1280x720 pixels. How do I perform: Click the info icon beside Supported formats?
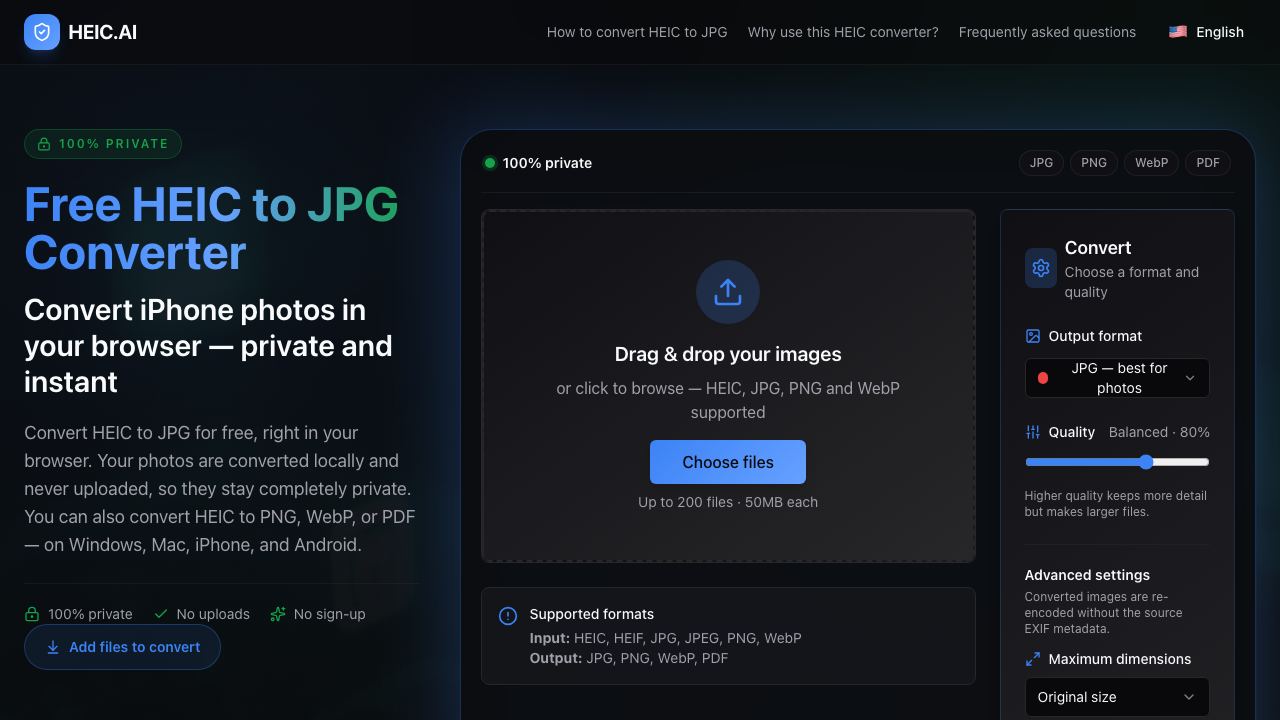click(x=508, y=616)
